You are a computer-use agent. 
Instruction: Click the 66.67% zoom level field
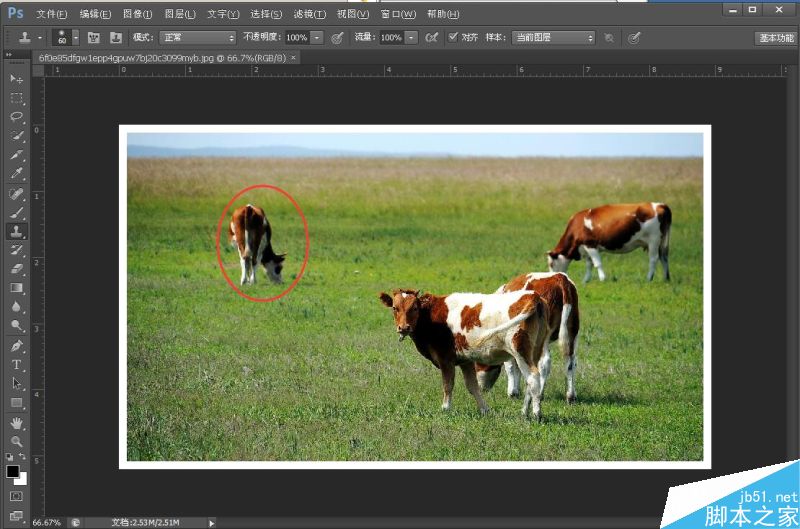coord(46,522)
